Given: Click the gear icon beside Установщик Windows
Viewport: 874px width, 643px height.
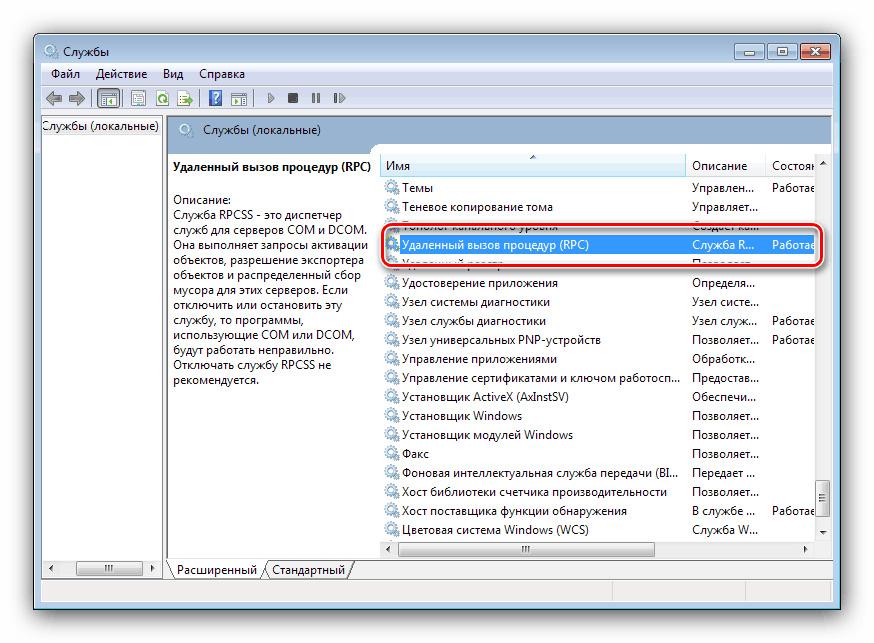Looking at the screenshot, I should (x=392, y=415).
